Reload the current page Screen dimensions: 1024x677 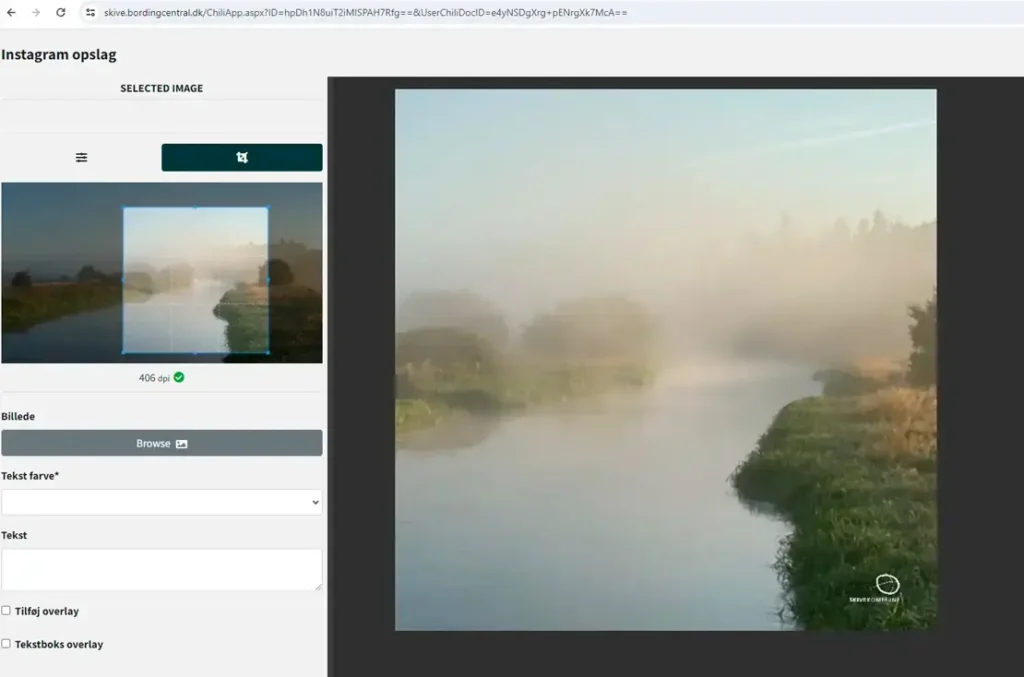[61, 13]
